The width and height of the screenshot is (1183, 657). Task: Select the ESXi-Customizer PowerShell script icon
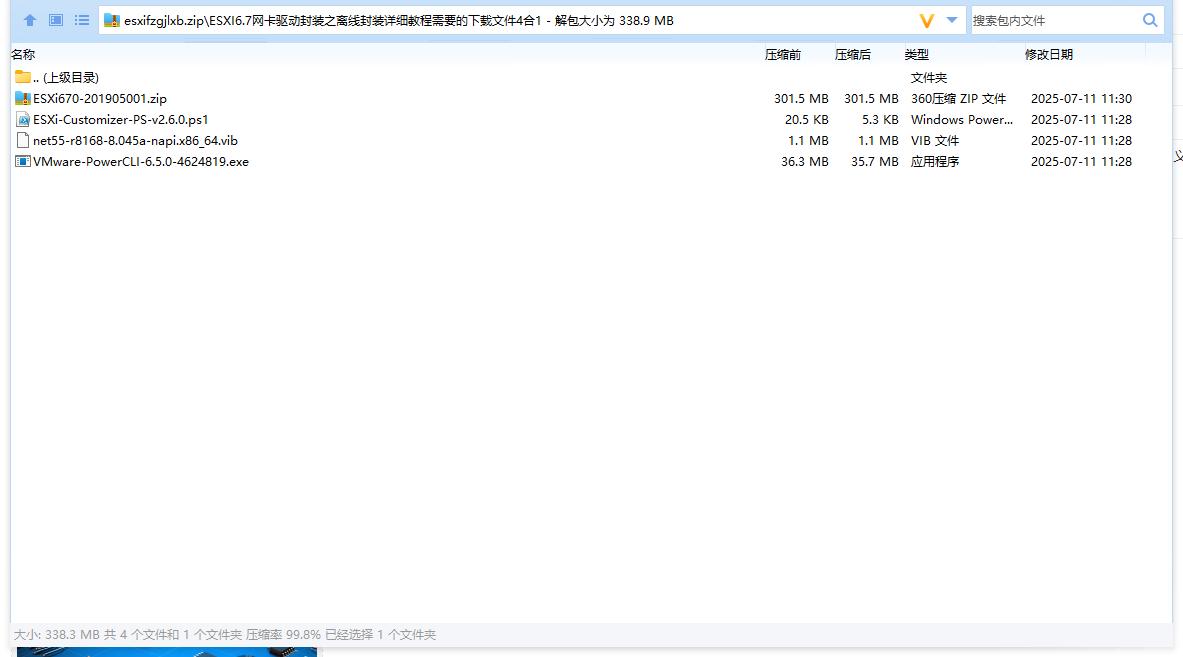[x=23, y=119]
